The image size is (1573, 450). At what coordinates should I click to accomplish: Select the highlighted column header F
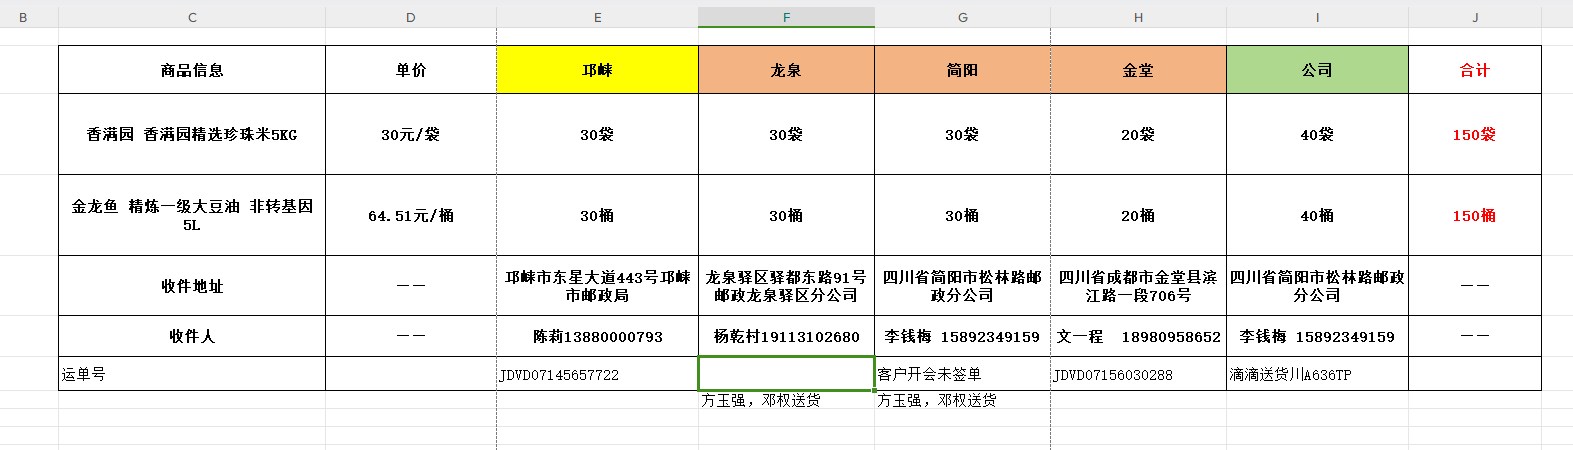click(x=786, y=17)
